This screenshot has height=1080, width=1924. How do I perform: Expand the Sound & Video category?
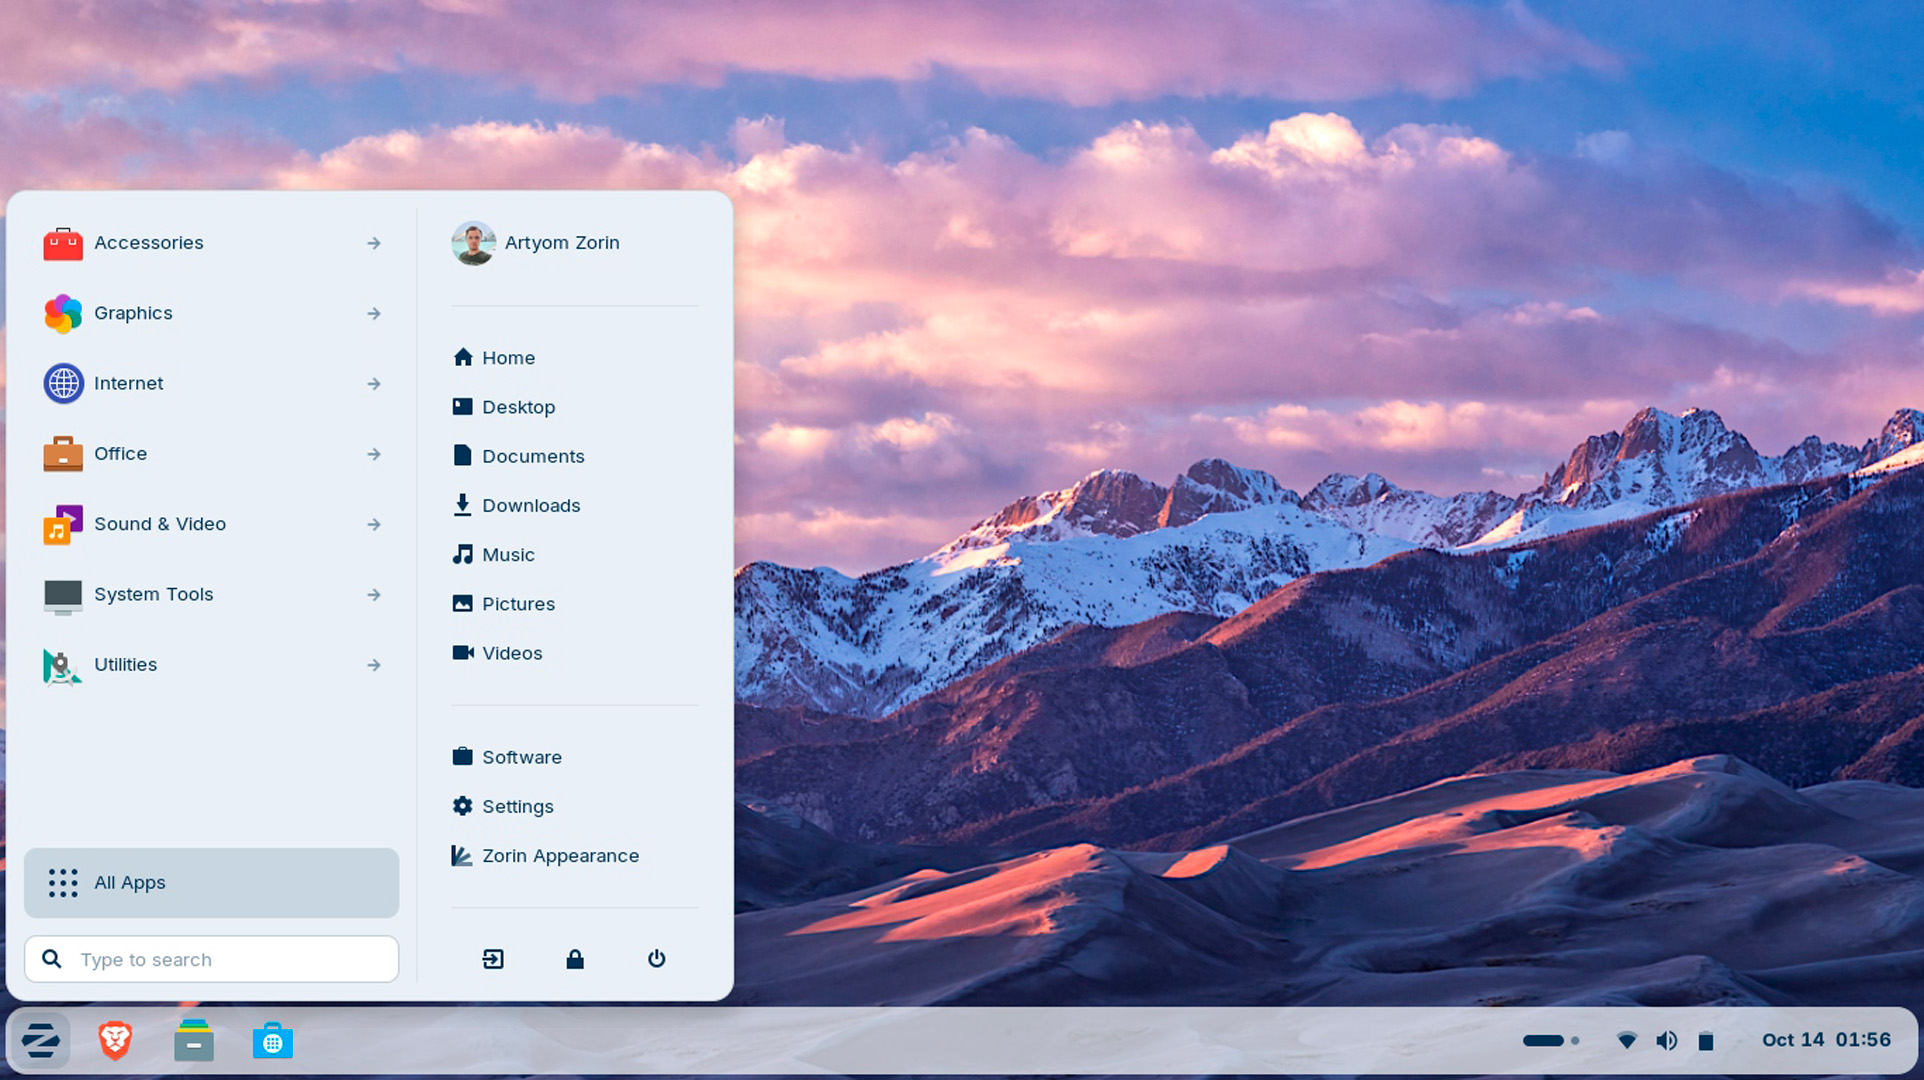(160, 524)
